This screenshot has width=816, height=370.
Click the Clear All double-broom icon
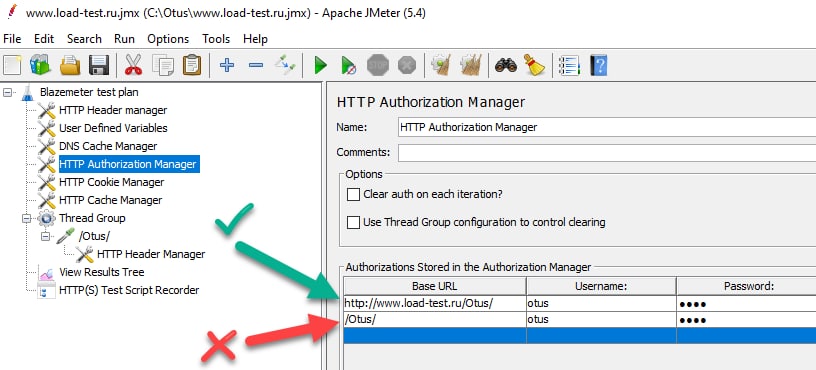coord(470,66)
